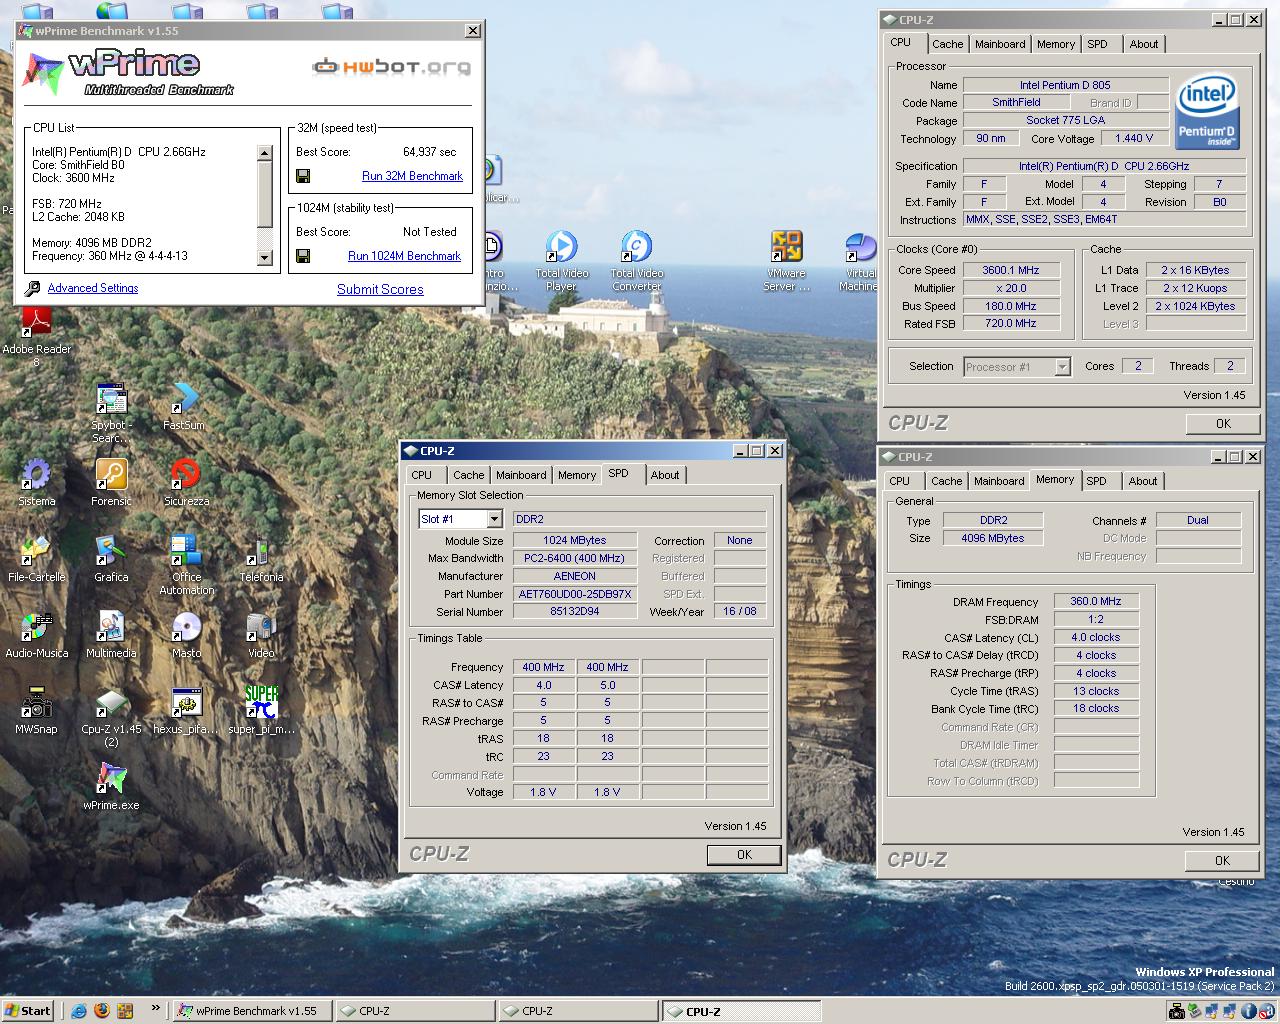This screenshot has height=1024, width=1280.
Task: Open the Processor #1 selection dropdown
Action: click(x=1063, y=367)
